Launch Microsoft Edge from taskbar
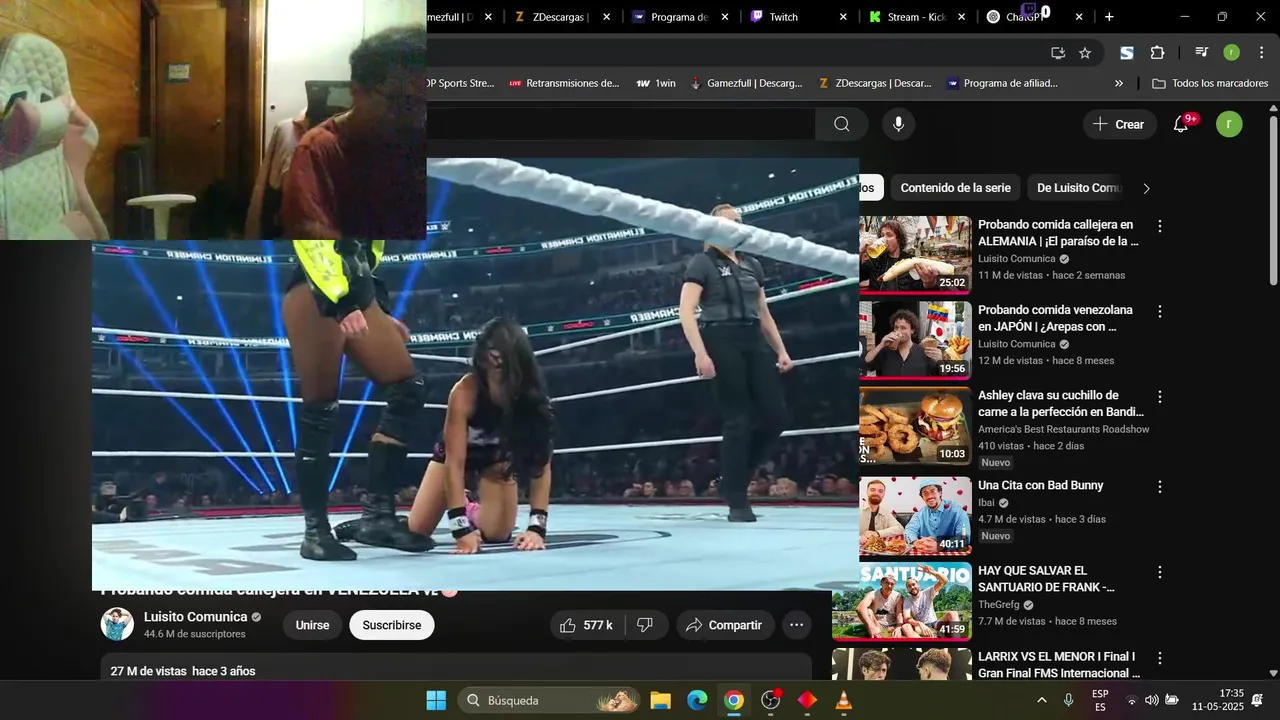1280x720 pixels. (697, 700)
